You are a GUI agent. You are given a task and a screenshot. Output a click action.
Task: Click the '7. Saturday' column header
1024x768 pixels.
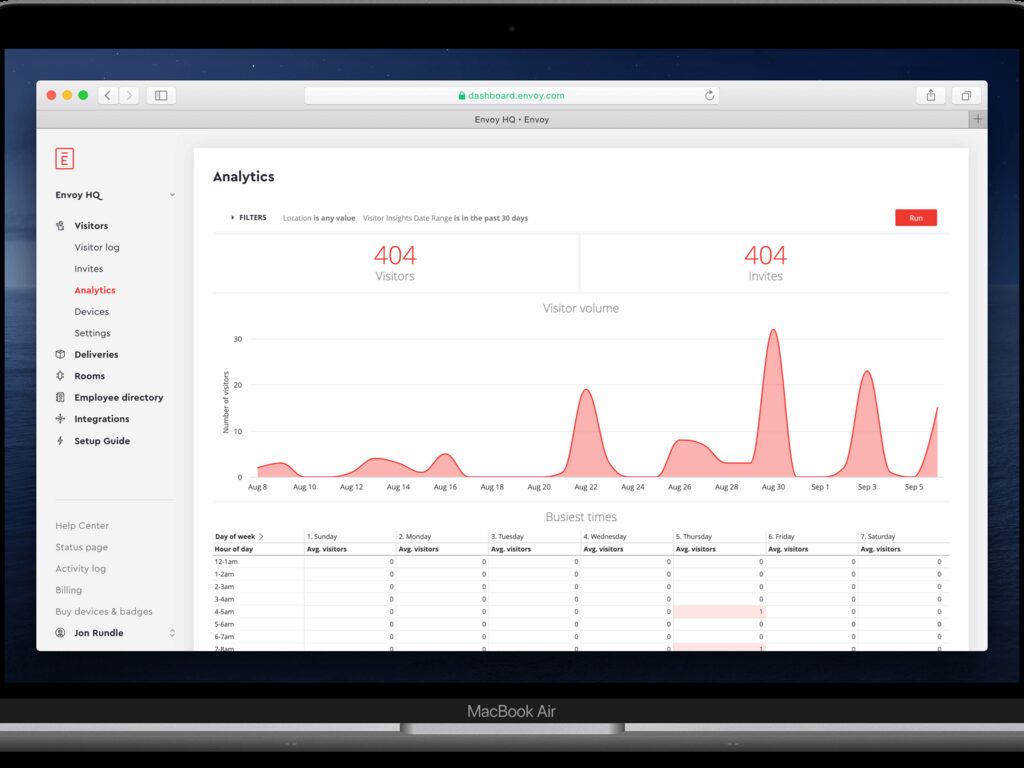click(x=878, y=536)
